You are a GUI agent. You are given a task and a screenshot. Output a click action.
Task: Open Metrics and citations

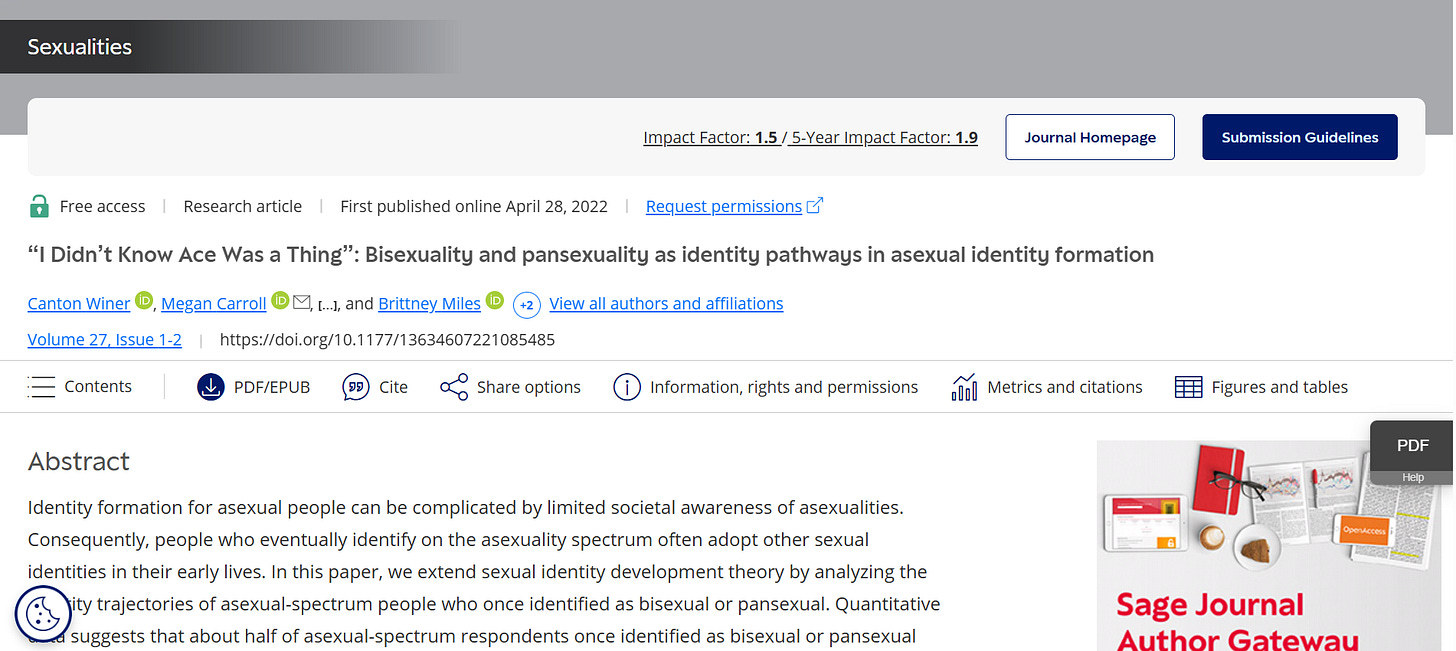point(1046,386)
